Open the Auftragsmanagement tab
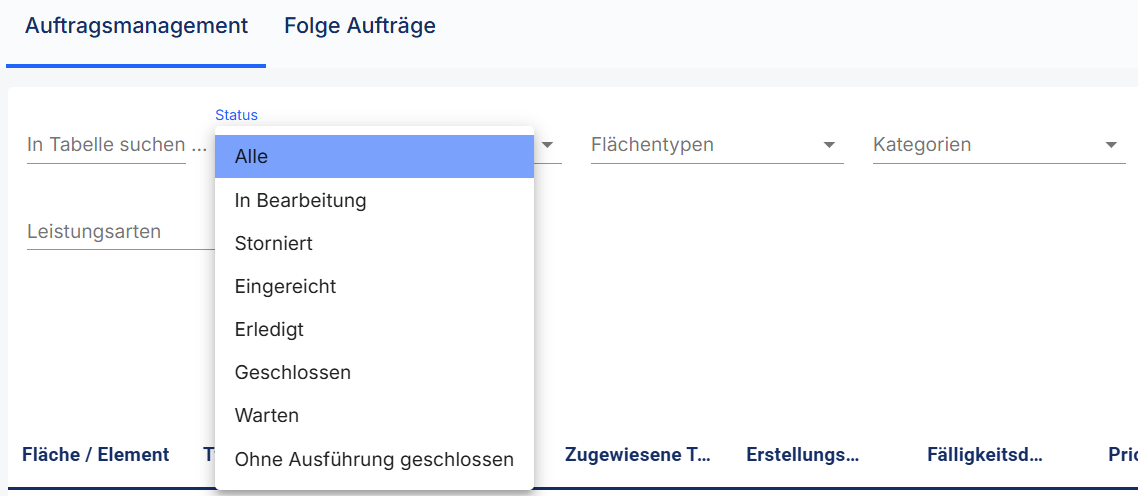 tap(136, 26)
